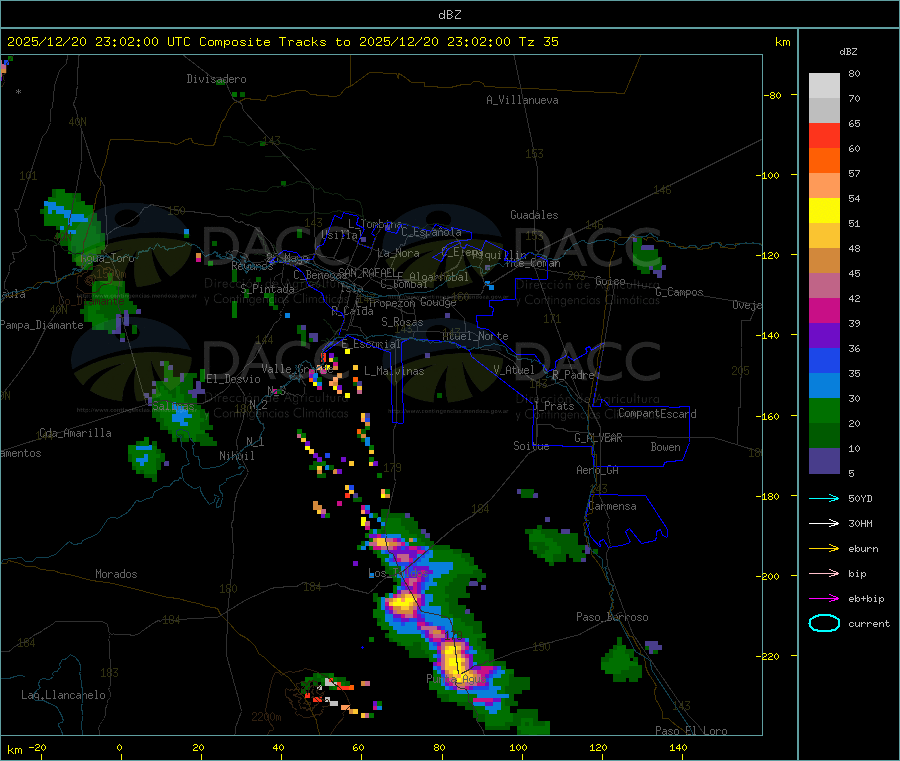
Task: Select the light gray 70-80 dBZ swatch
Action: [x=824, y=86]
